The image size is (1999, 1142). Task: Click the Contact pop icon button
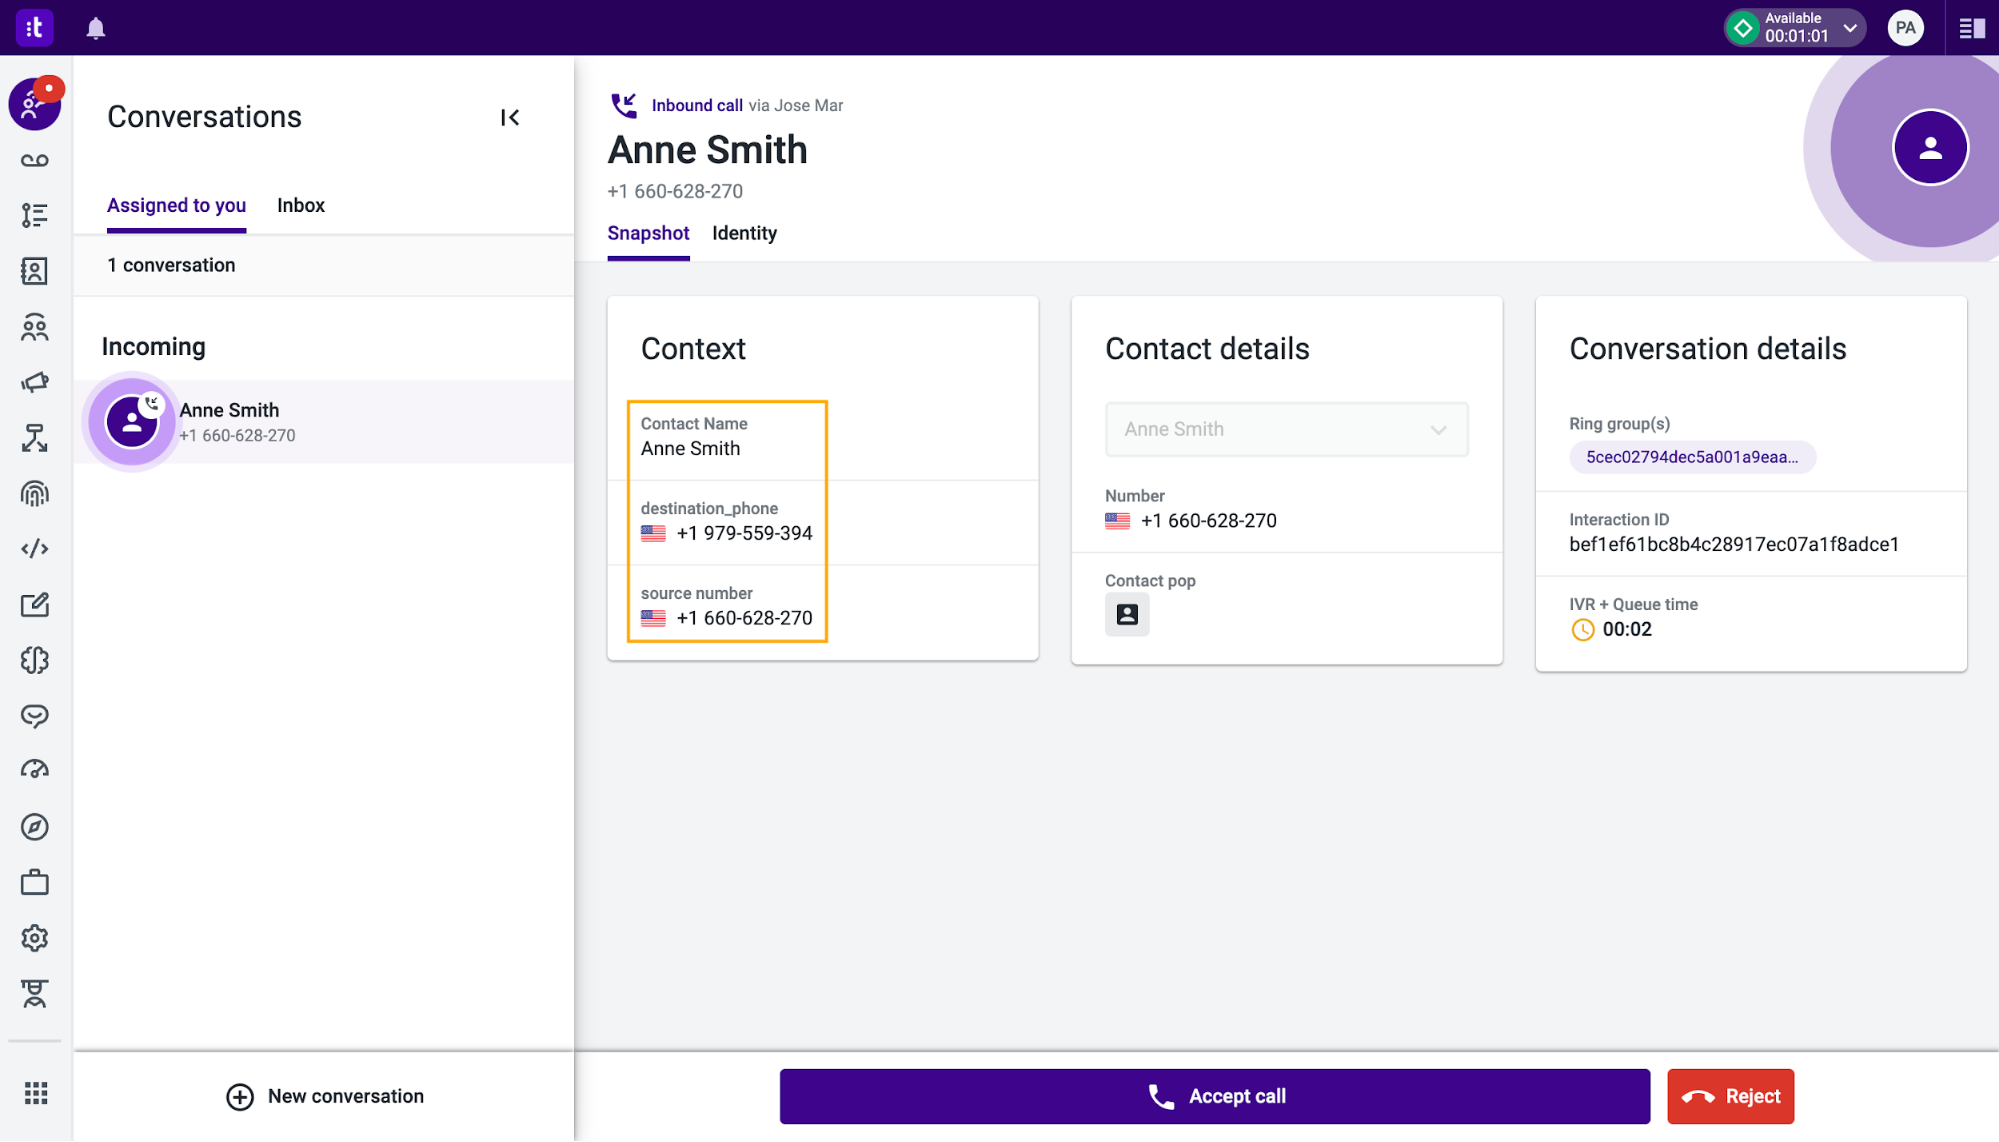click(x=1127, y=615)
